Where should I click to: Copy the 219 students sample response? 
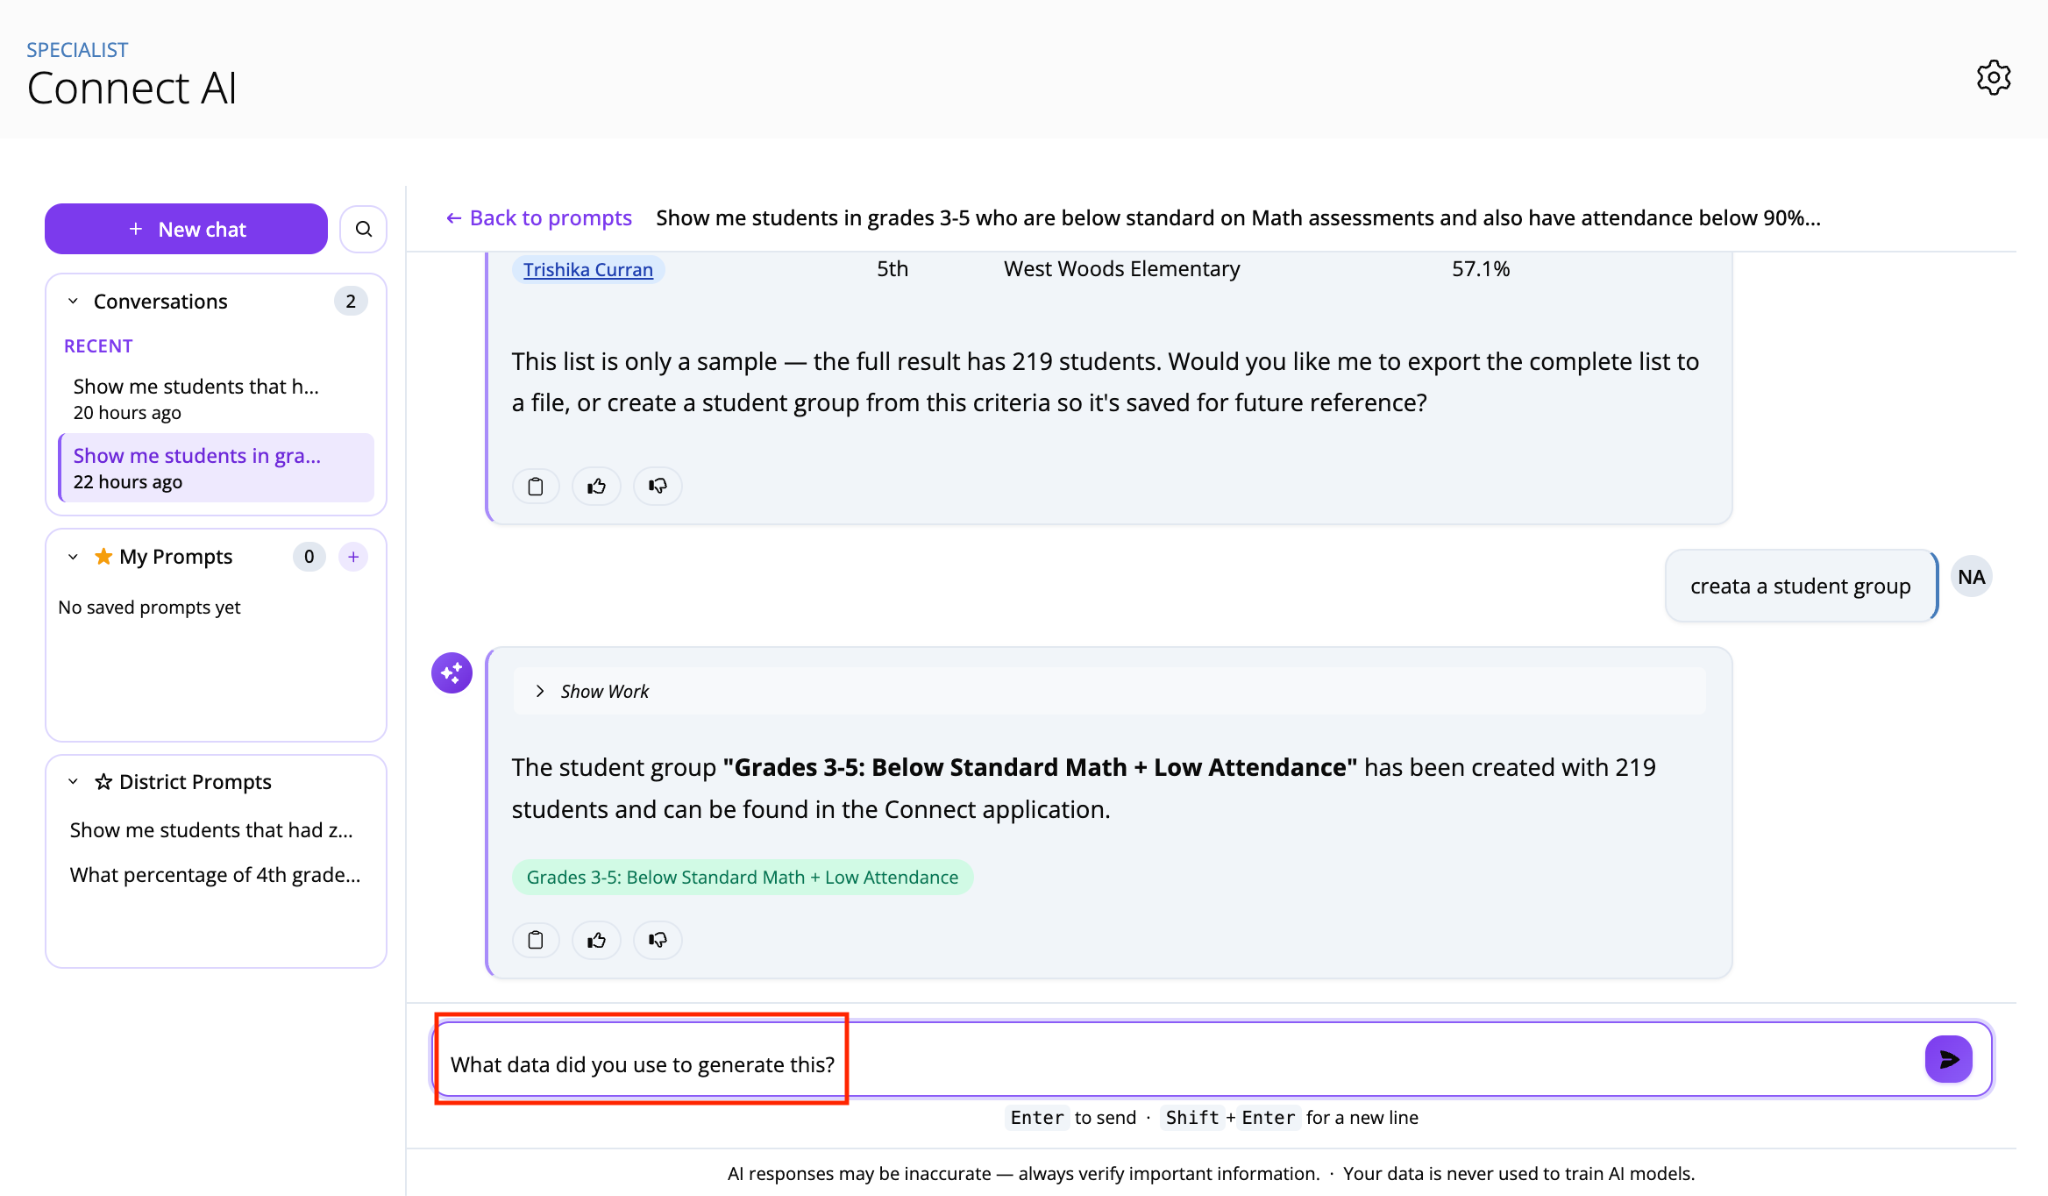pos(536,486)
